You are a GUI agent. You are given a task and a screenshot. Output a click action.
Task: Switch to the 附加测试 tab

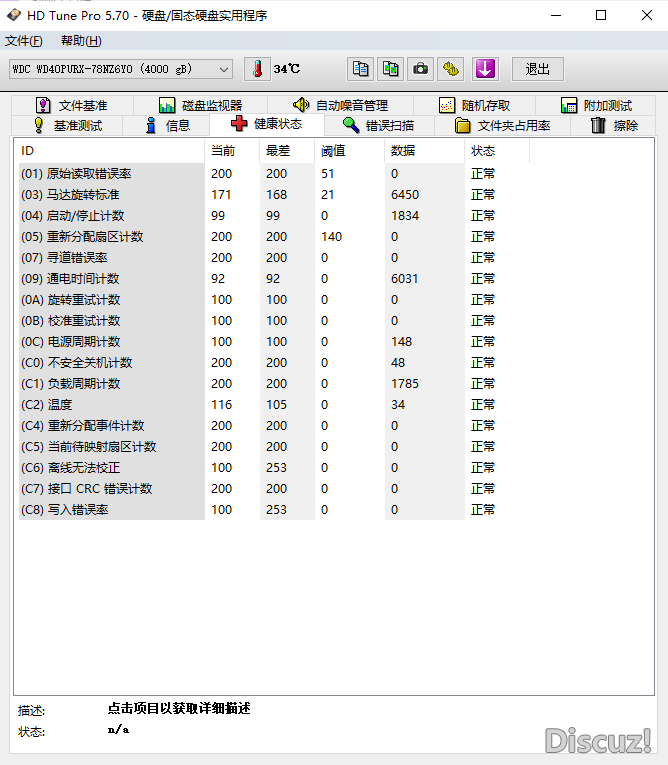pos(596,105)
